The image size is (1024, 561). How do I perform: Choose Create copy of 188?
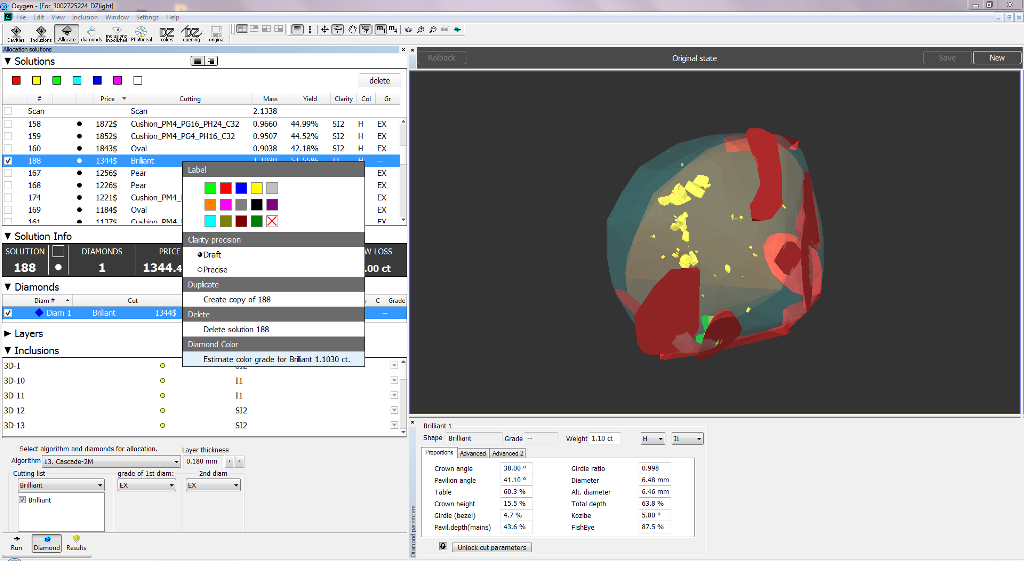(x=237, y=299)
